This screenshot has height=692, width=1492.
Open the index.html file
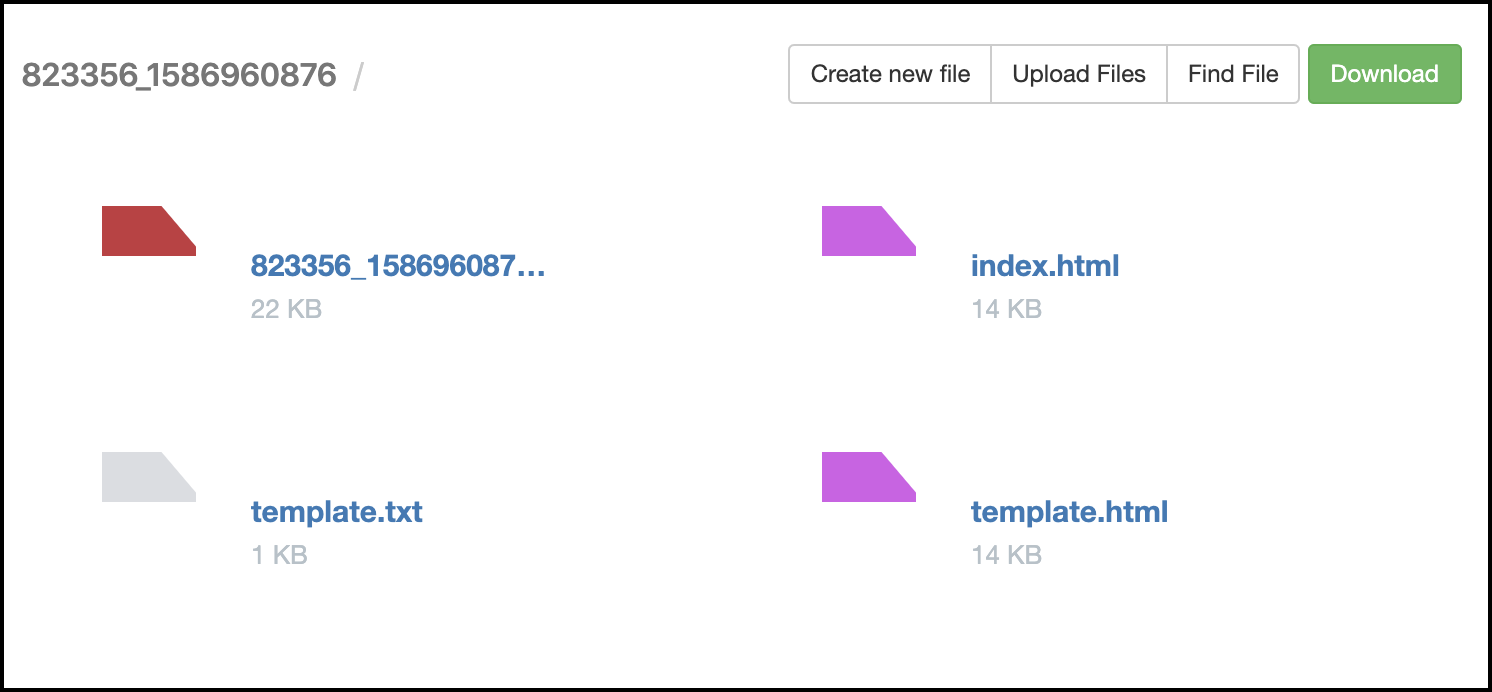click(1045, 266)
